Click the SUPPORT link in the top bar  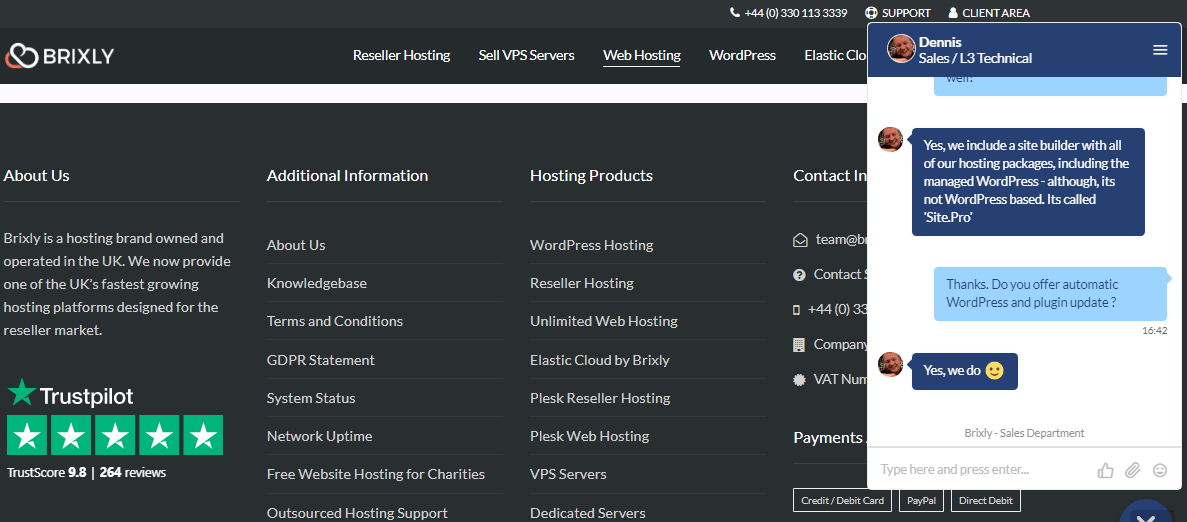[906, 13]
